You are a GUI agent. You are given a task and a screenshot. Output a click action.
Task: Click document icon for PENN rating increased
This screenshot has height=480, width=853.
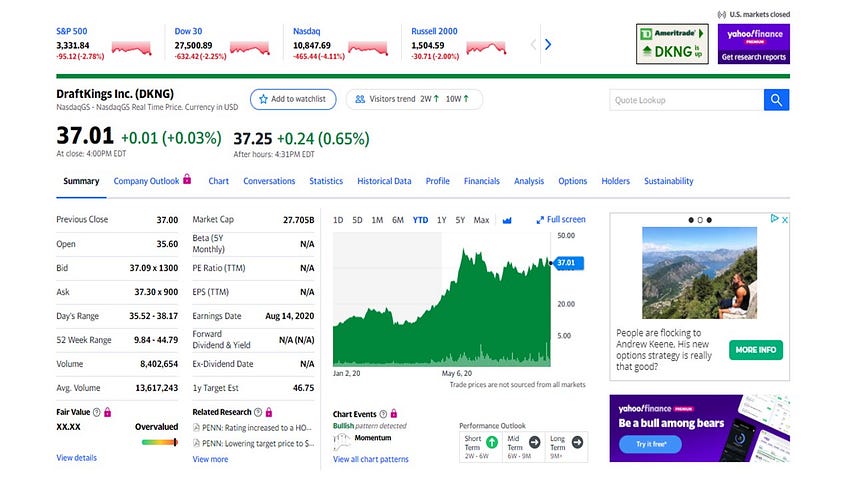196,428
